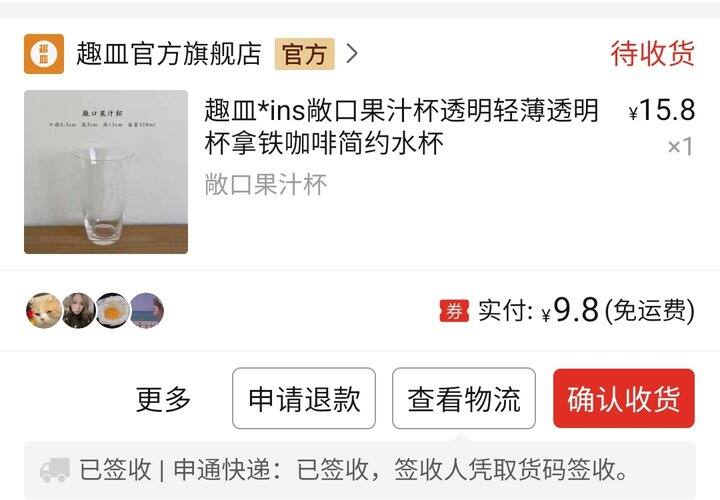This screenshot has height=500, width=720.
Task: Select the purple sunset avatar
Action: click(147, 311)
